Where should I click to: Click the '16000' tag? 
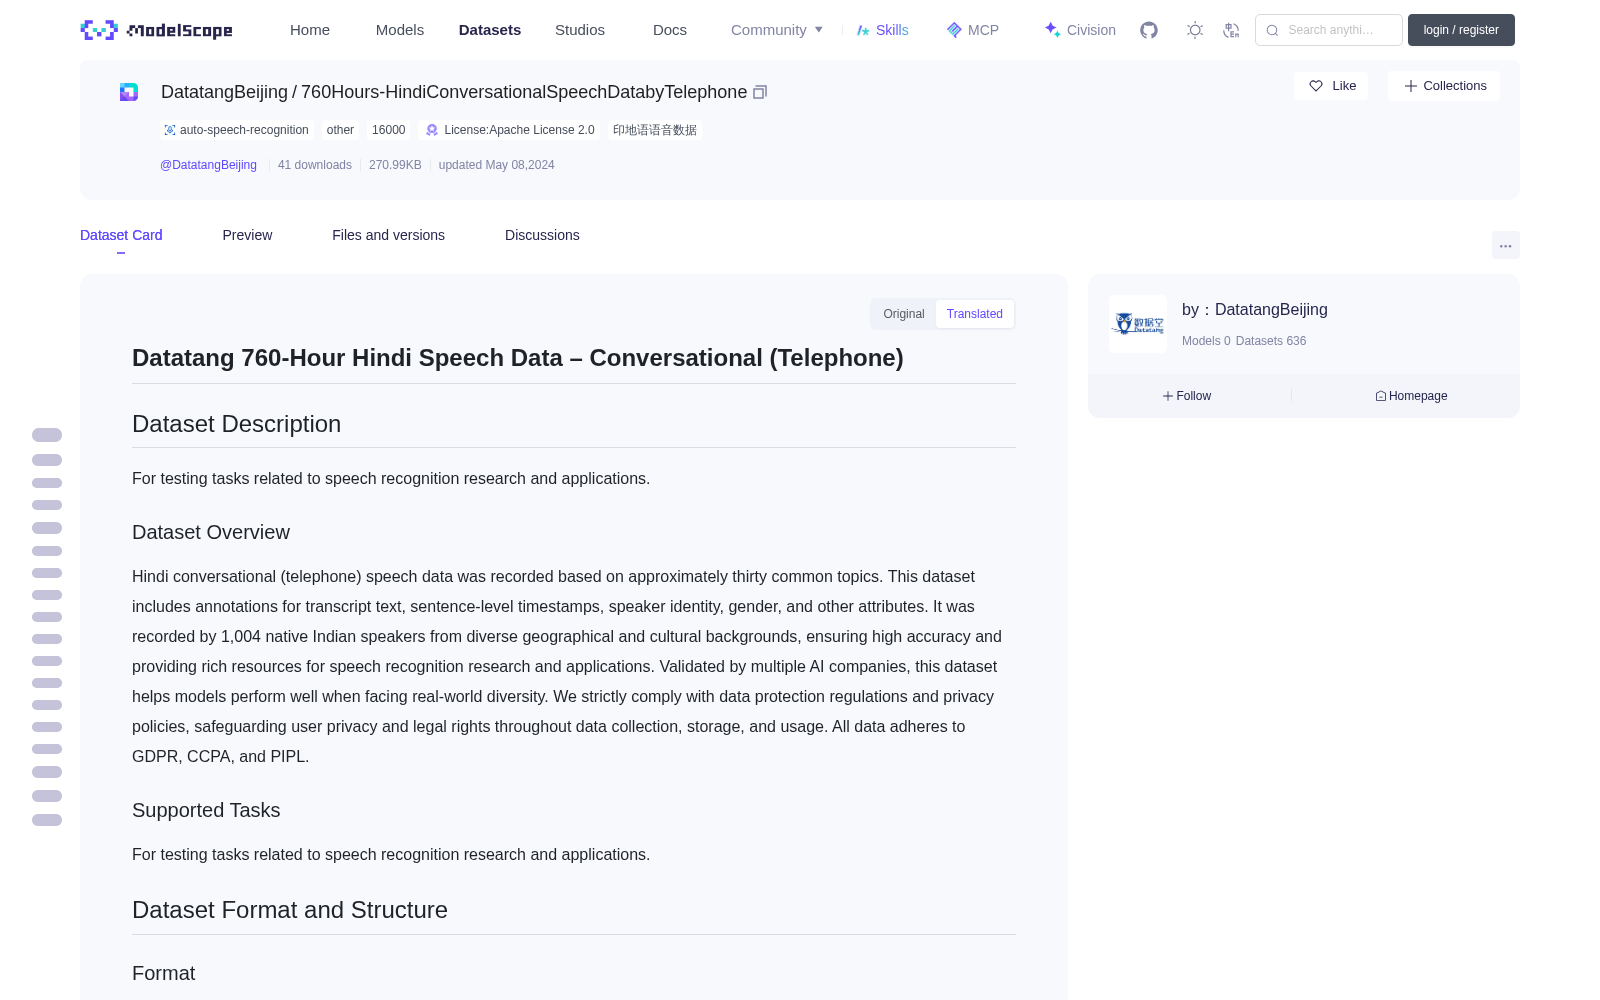[388, 130]
